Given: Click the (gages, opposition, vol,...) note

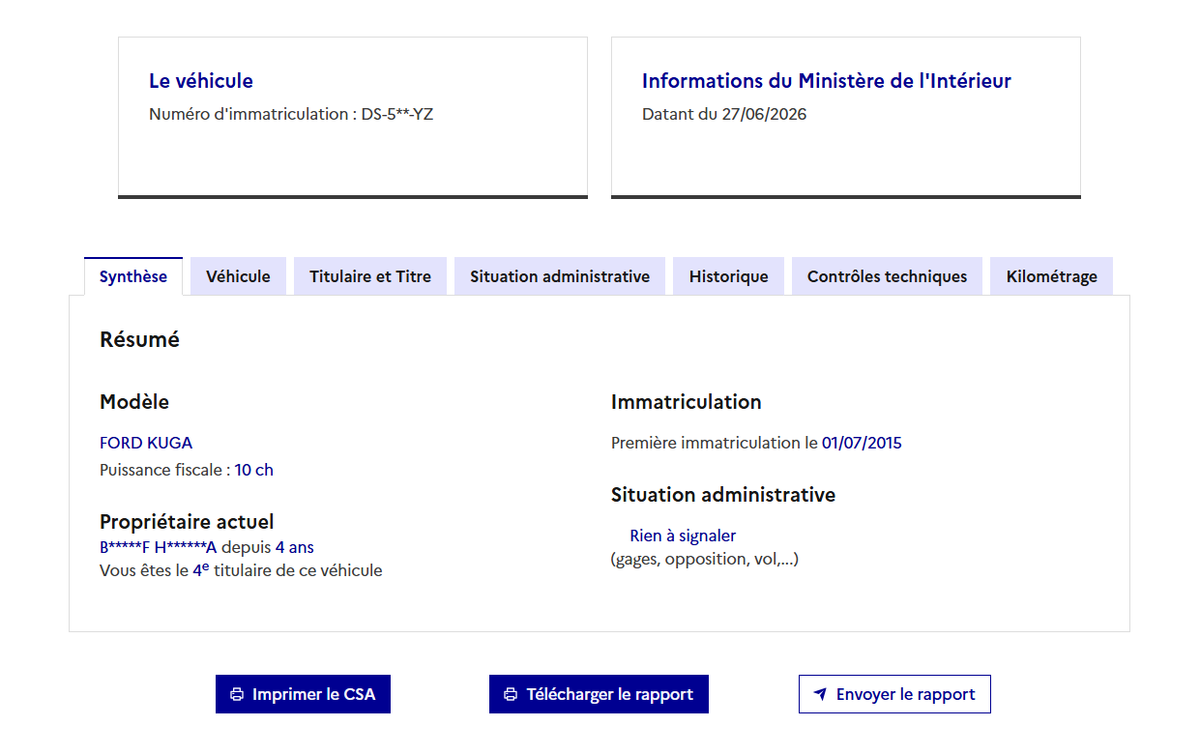Looking at the screenshot, I should click(x=705, y=559).
